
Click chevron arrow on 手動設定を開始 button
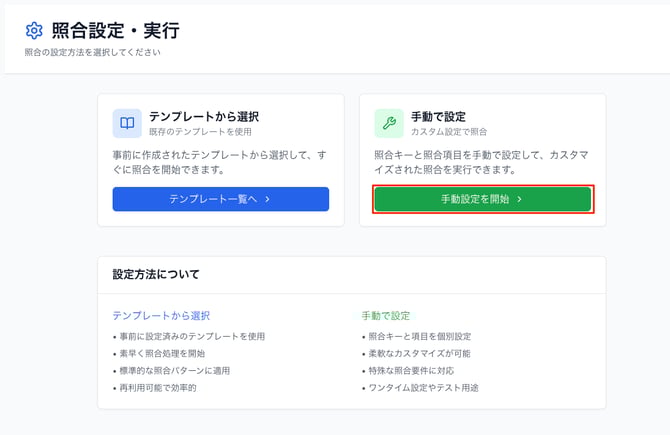[x=520, y=200]
